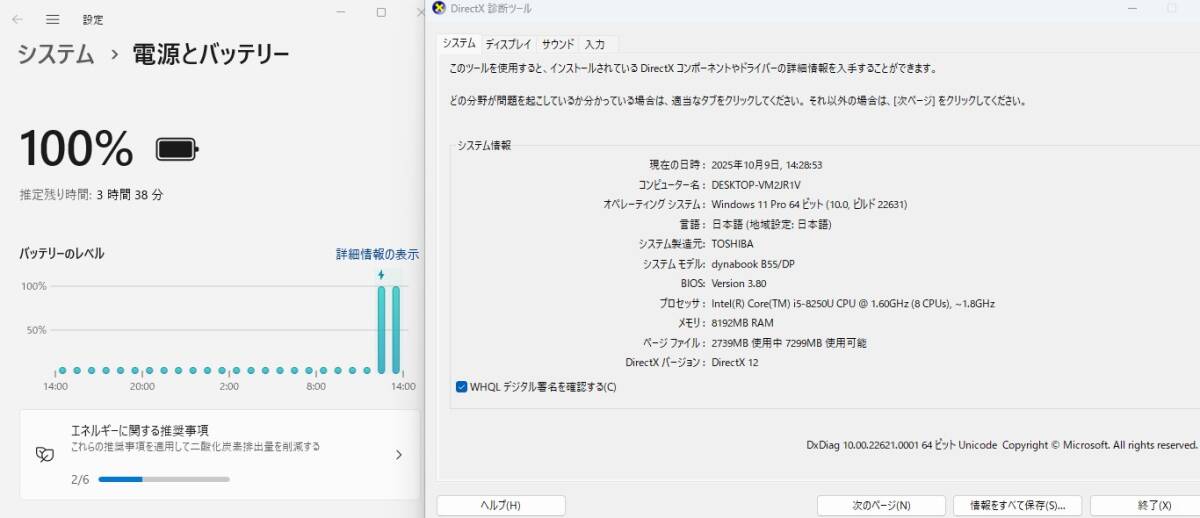Click 情報をすべて保存(S)... button
This screenshot has width=1200, height=518.
tap(1017, 505)
